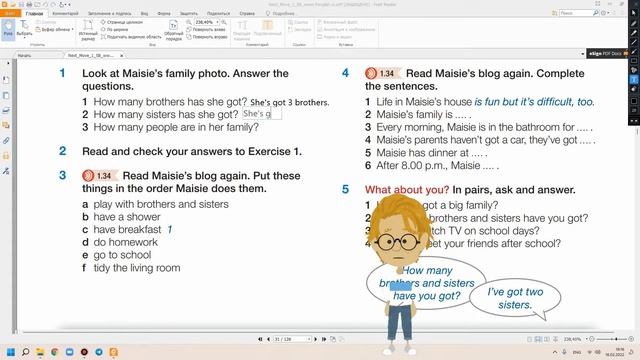Click the search input field
This screenshot has height=360, width=640.
(575, 13)
